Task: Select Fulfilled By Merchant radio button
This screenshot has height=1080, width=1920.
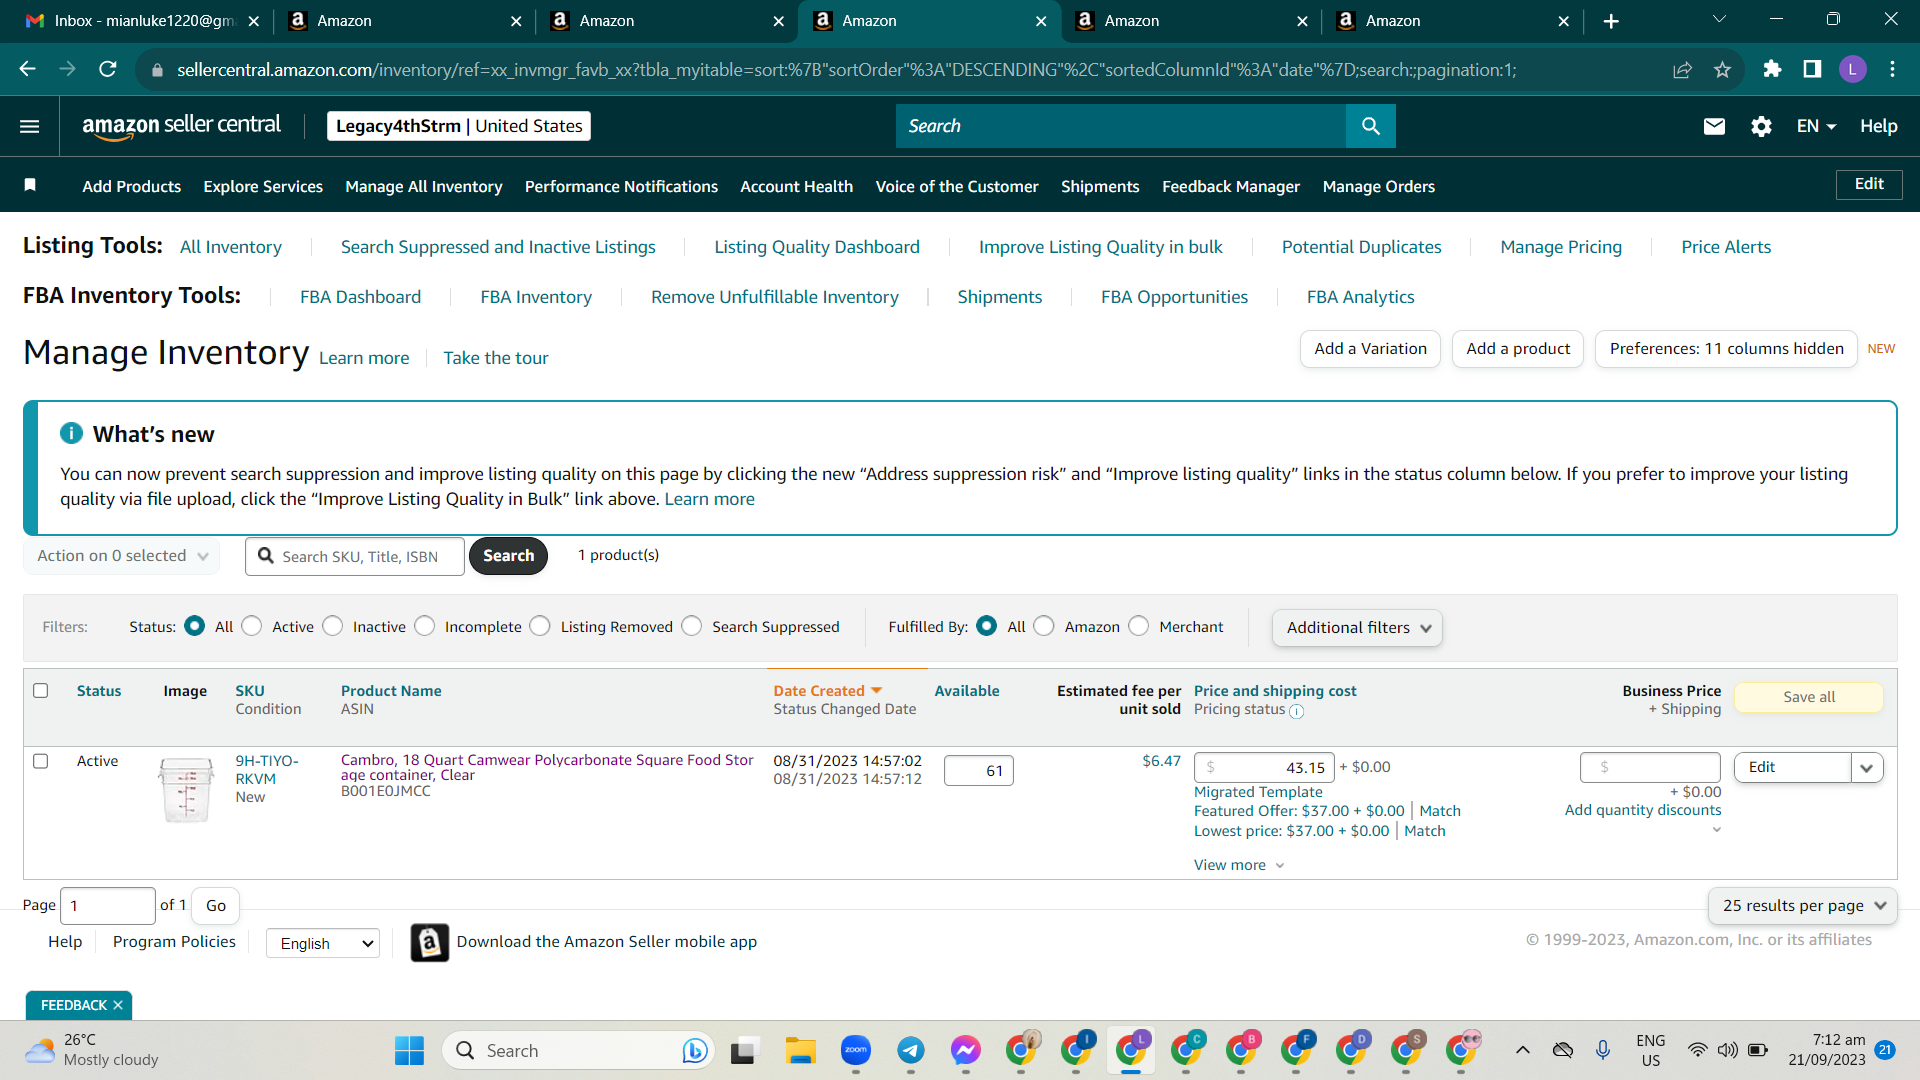Action: pyautogui.click(x=1139, y=626)
